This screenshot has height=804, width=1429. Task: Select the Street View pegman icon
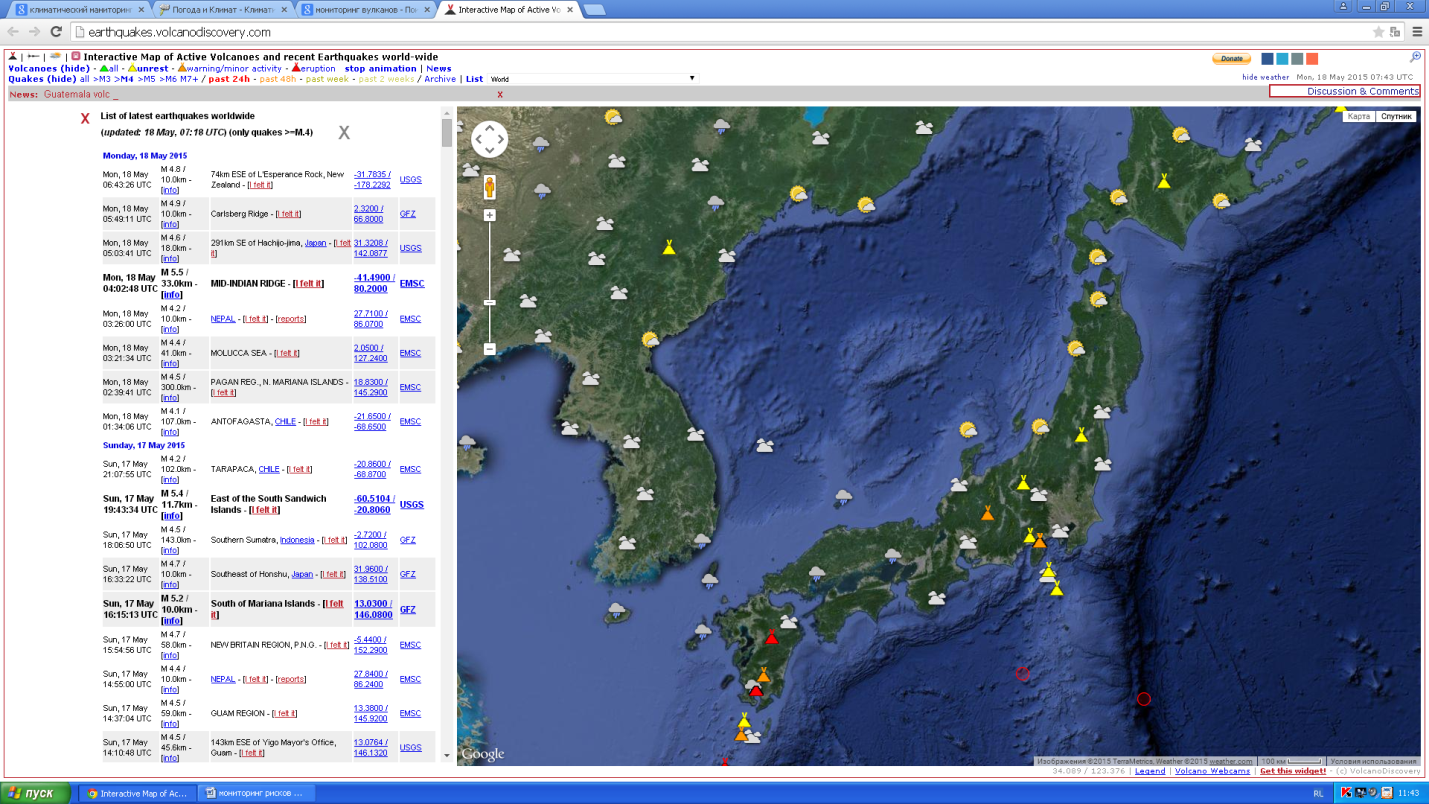pyautogui.click(x=490, y=187)
